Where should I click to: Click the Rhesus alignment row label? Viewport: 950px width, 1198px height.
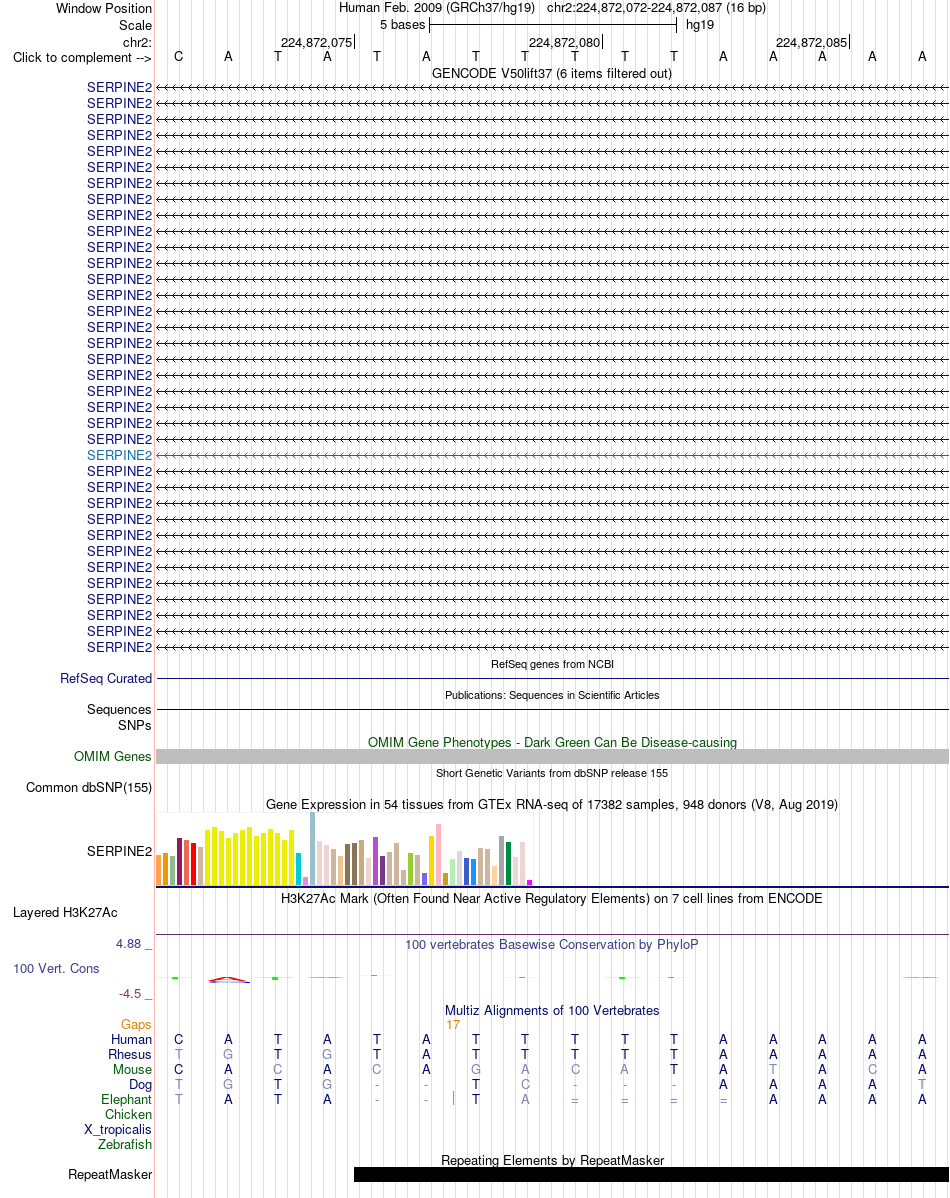(x=130, y=1054)
